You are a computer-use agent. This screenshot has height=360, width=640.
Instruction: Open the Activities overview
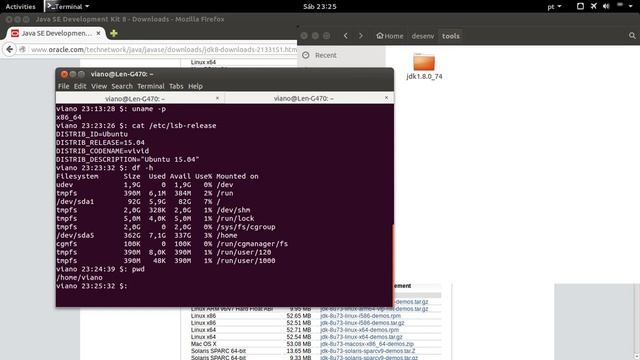pyautogui.click(x=20, y=7)
